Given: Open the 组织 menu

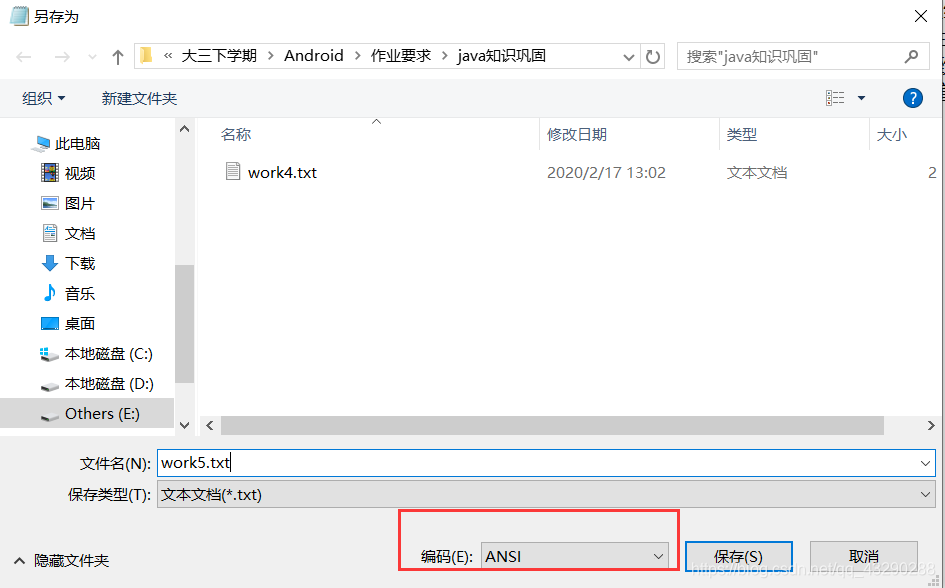Looking at the screenshot, I should [43, 98].
